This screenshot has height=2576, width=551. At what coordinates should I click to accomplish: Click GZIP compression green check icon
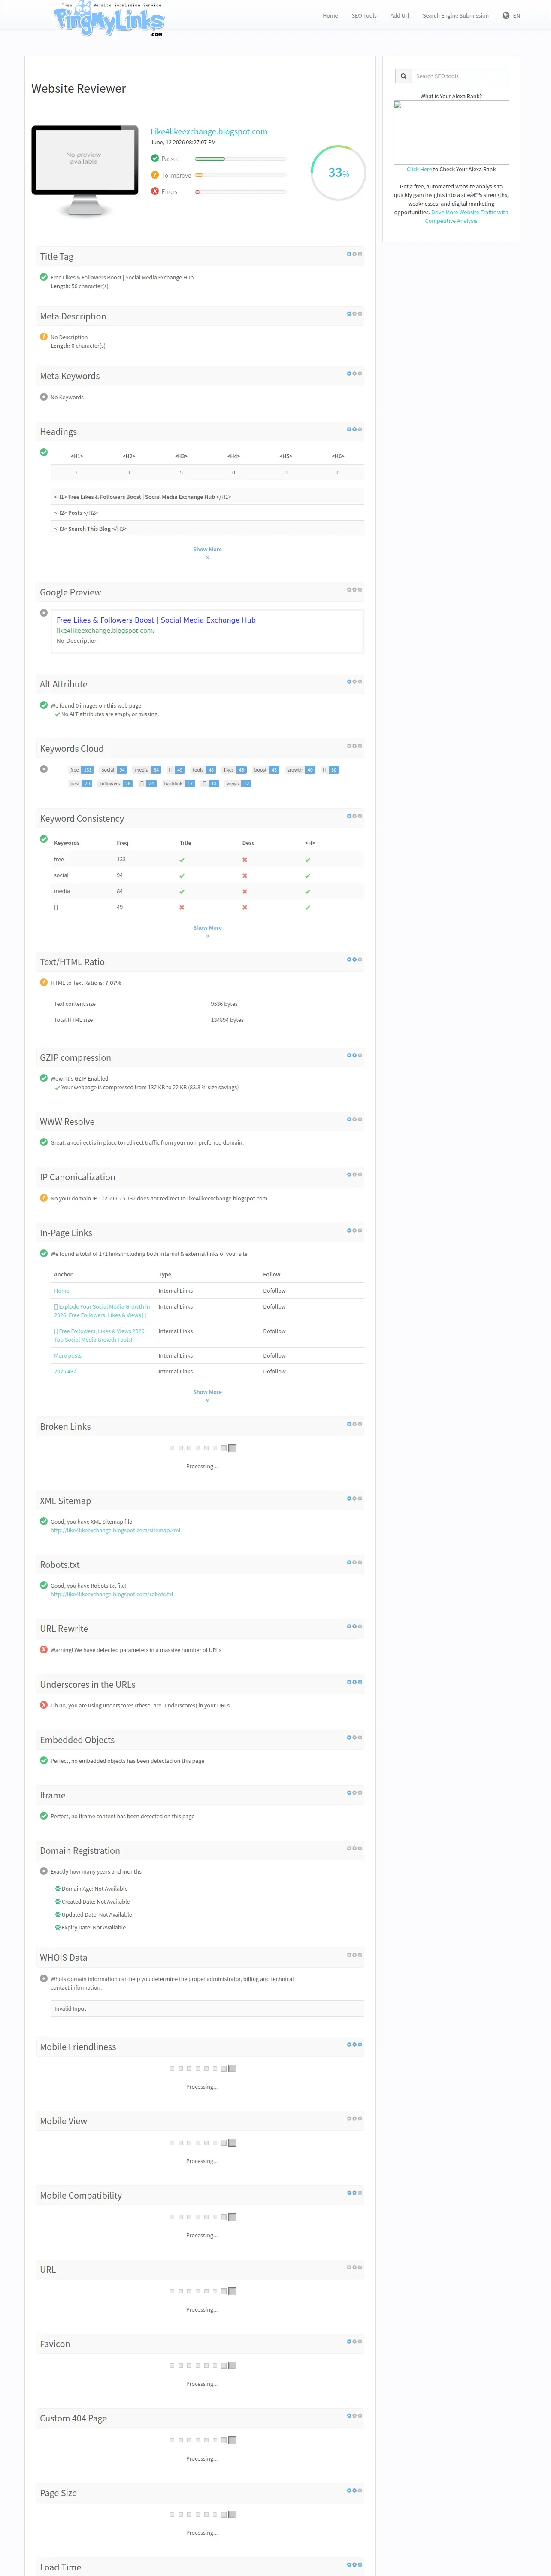tap(44, 1078)
